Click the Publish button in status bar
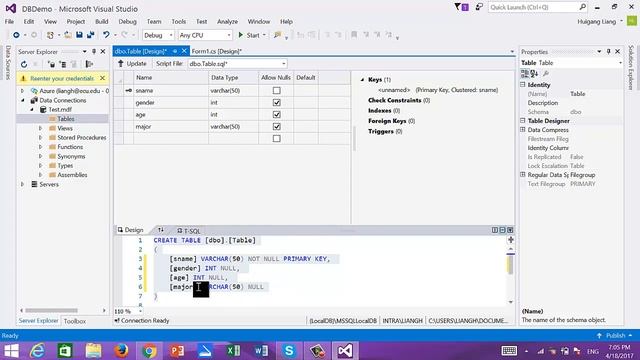This screenshot has width=640, height=360. 615,336
